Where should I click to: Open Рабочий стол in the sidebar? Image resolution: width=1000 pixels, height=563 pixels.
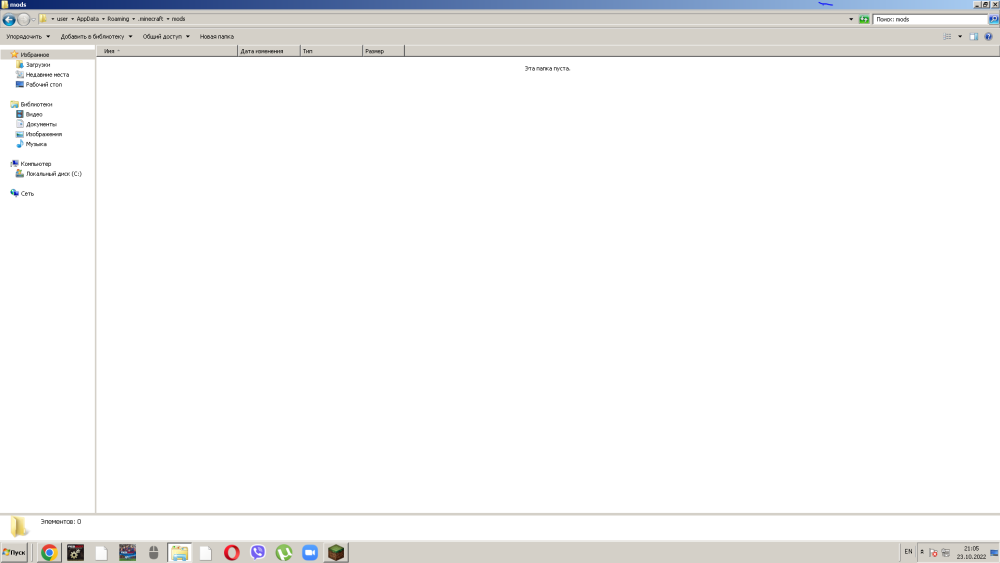coord(43,85)
